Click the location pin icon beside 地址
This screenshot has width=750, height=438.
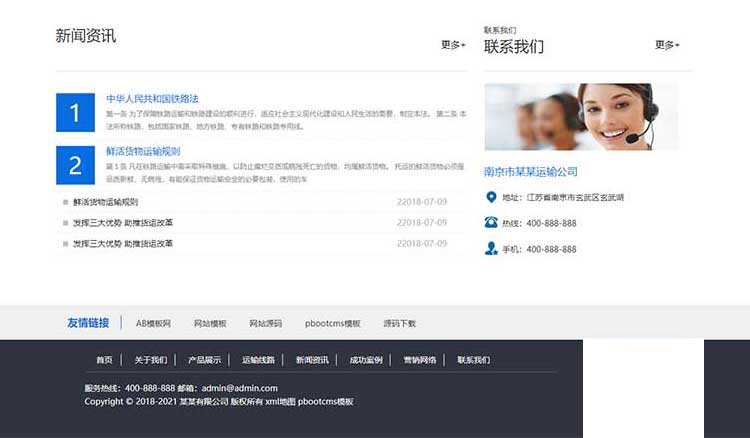pos(491,197)
